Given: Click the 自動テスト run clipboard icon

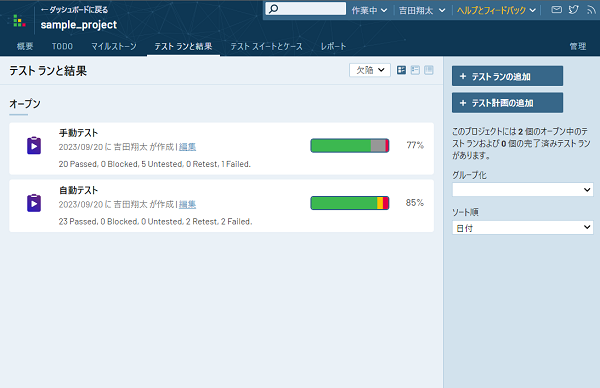Looking at the screenshot, I should 34,203.
